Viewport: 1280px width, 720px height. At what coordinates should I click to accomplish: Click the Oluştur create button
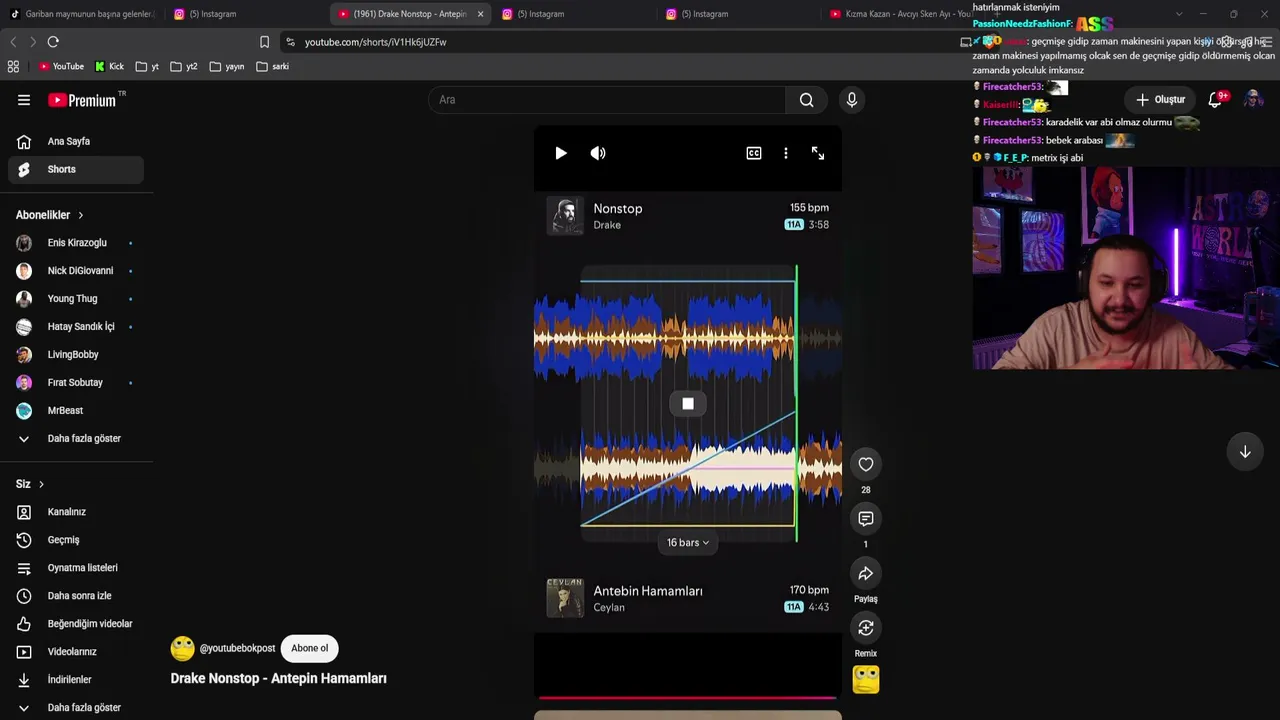pyautogui.click(x=1160, y=99)
